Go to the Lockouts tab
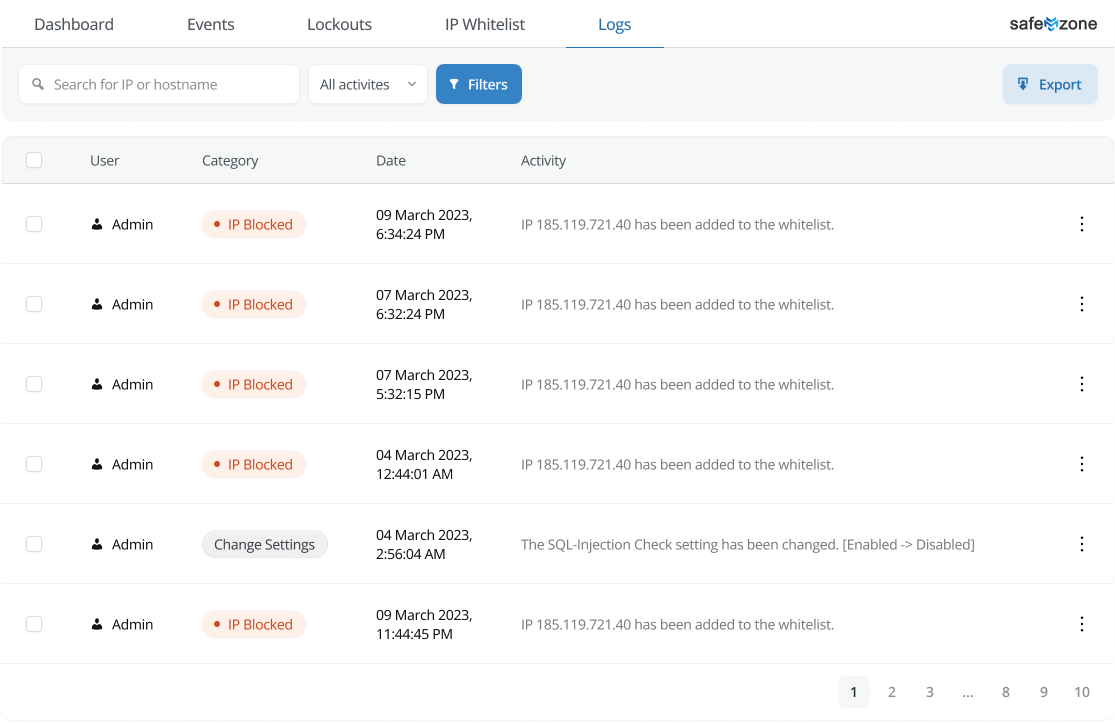1115x723 pixels. 339,24
